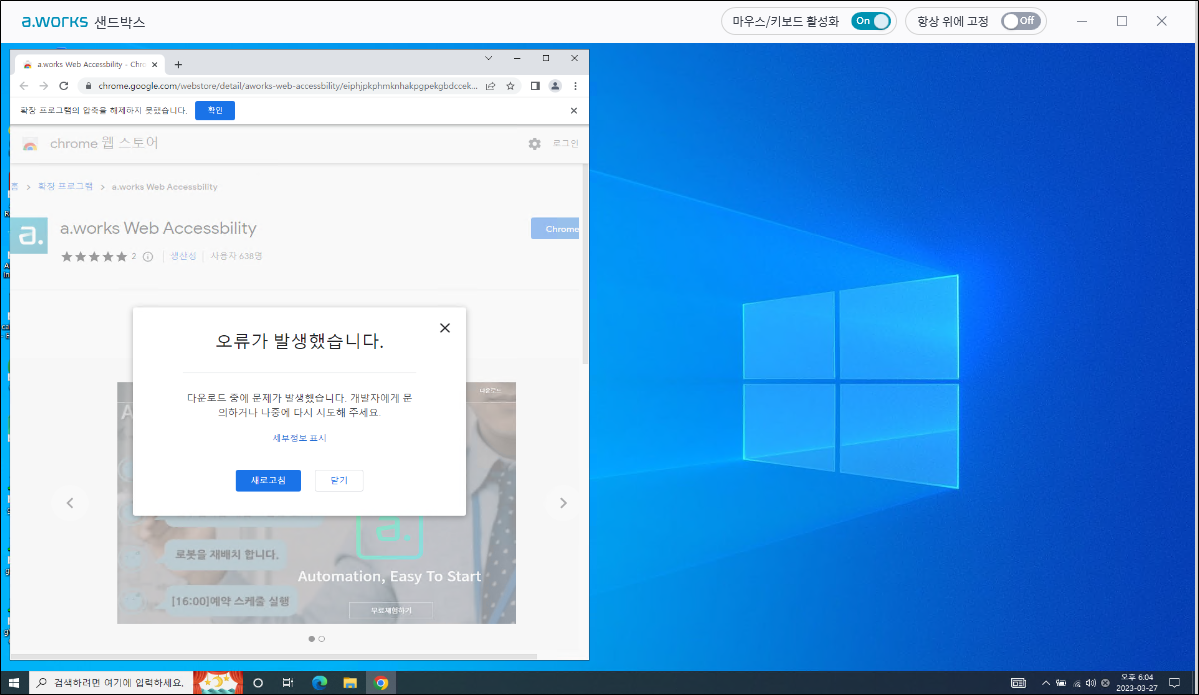Viewport: 1199px width, 695px height.
Task: Click the search highlights image on the taskbar
Action: click(218, 683)
